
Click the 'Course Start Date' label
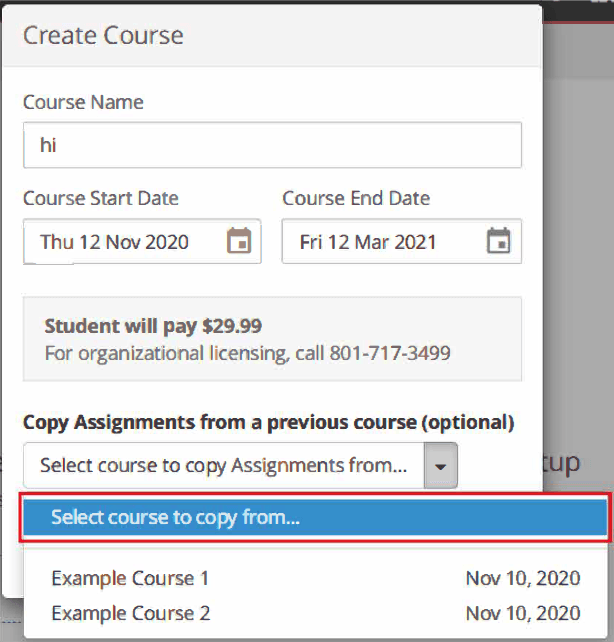pyautogui.click(x=100, y=198)
